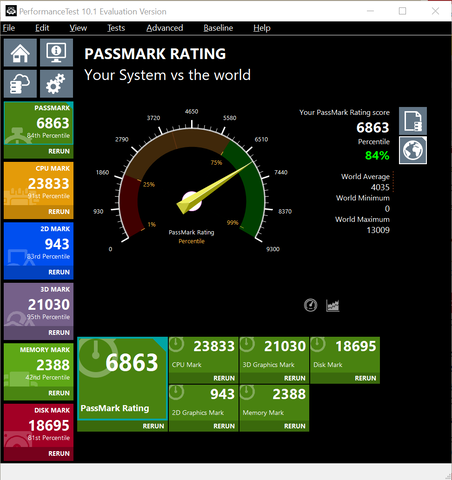This screenshot has width=452, height=480.
Task: Click RERUN on the 2D Graphics Mark tile
Action: click(224, 426)
